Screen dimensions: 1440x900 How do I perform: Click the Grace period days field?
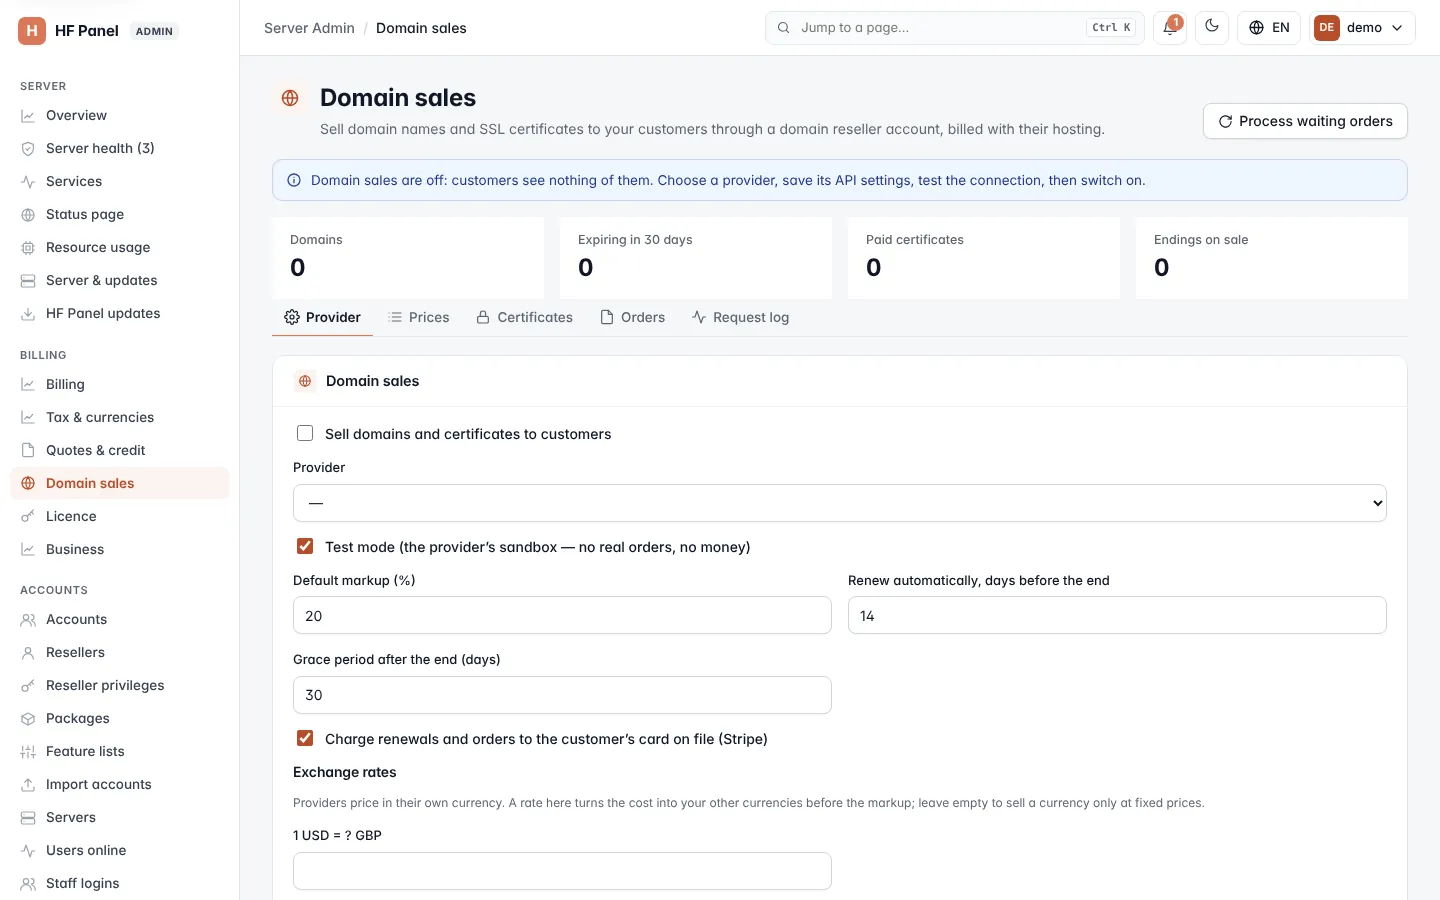point(562,695)
